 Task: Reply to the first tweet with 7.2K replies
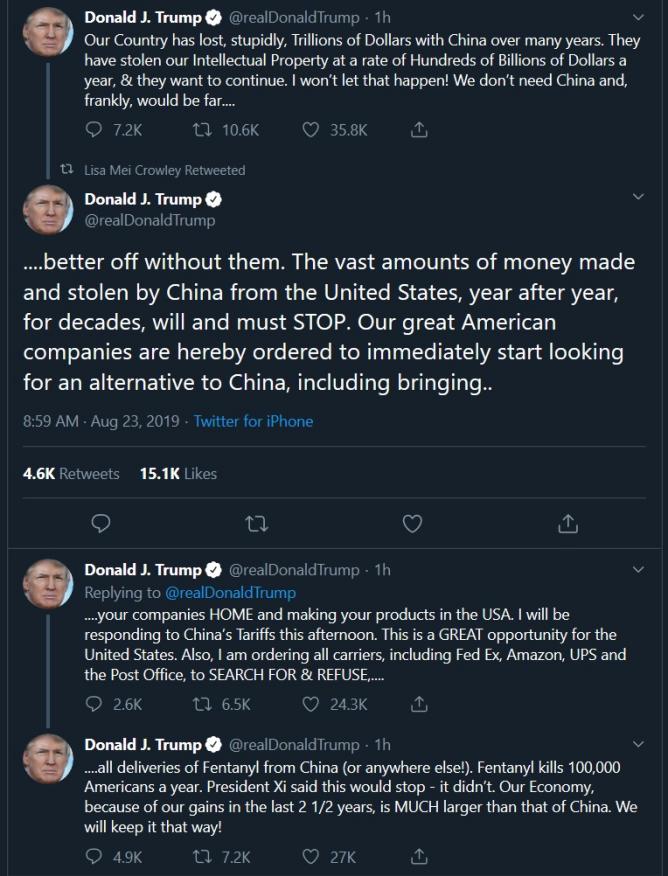tap(95, 130)
